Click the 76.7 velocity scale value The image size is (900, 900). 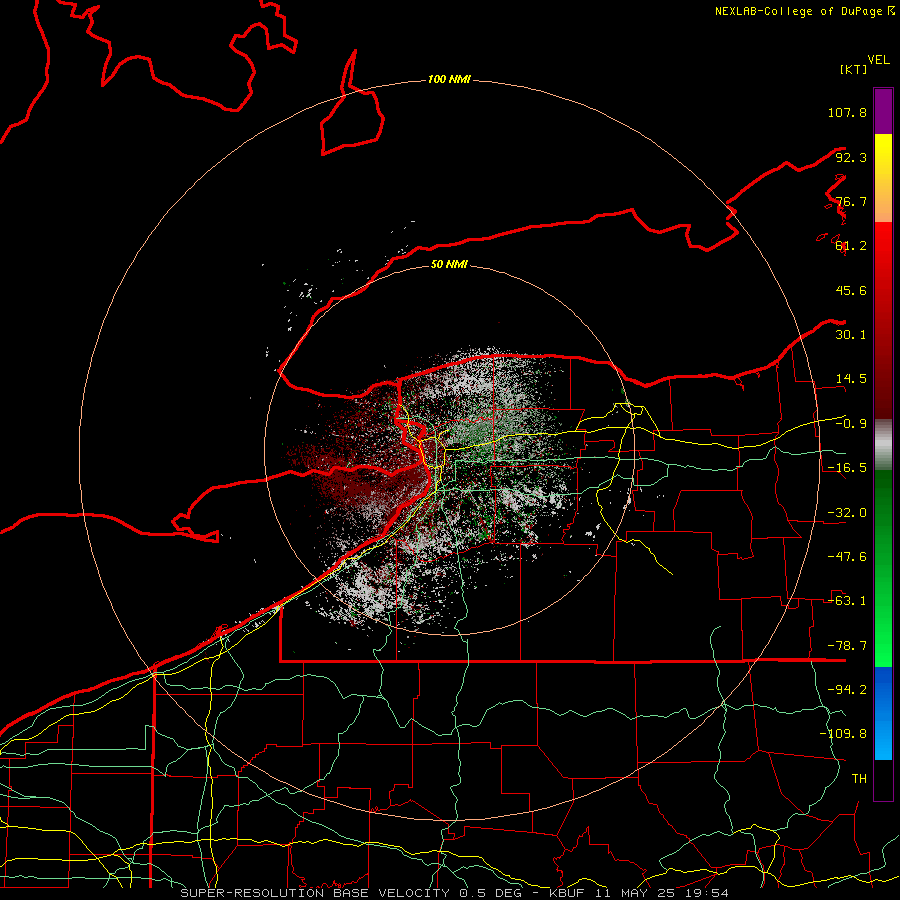(851, 201)
